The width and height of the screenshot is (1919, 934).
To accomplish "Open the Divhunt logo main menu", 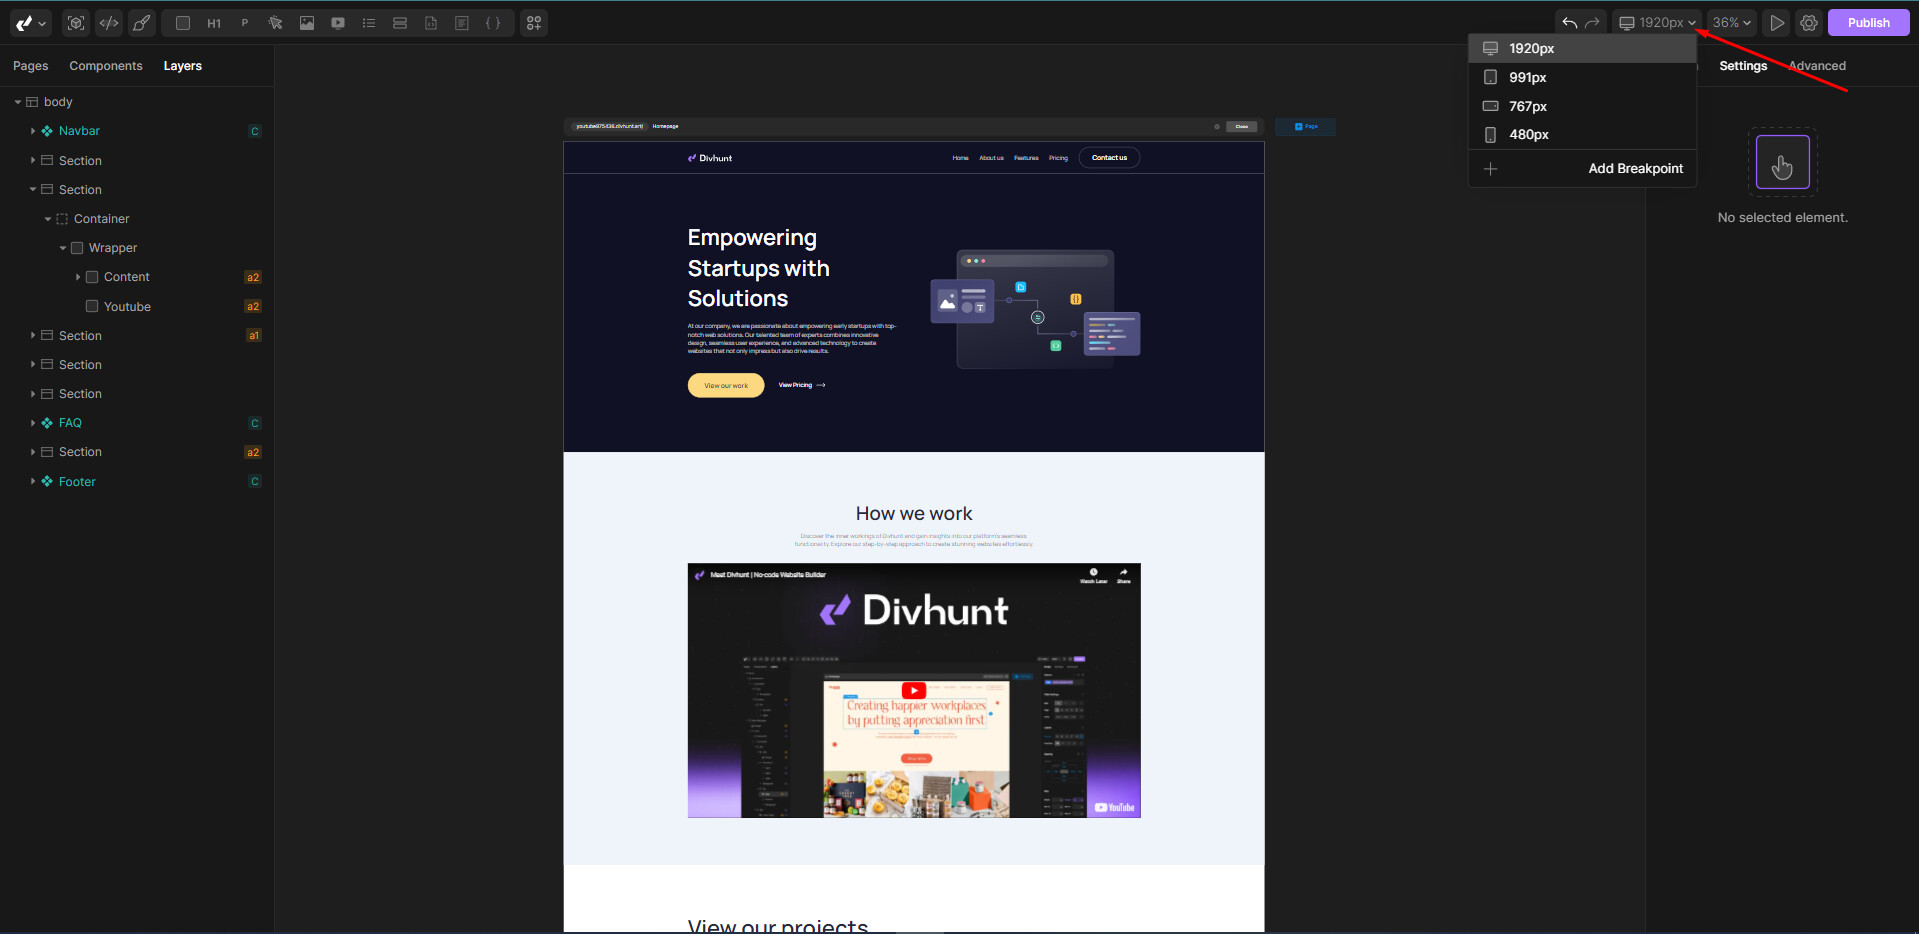I will 31,23.
